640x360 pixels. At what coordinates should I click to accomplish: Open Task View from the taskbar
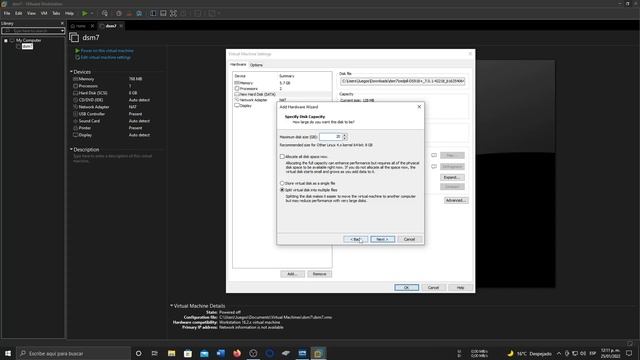coord(155,353)
